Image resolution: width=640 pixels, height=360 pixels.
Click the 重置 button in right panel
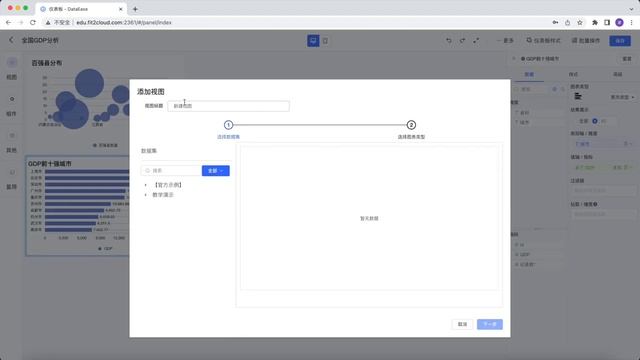tap(627, 59)
